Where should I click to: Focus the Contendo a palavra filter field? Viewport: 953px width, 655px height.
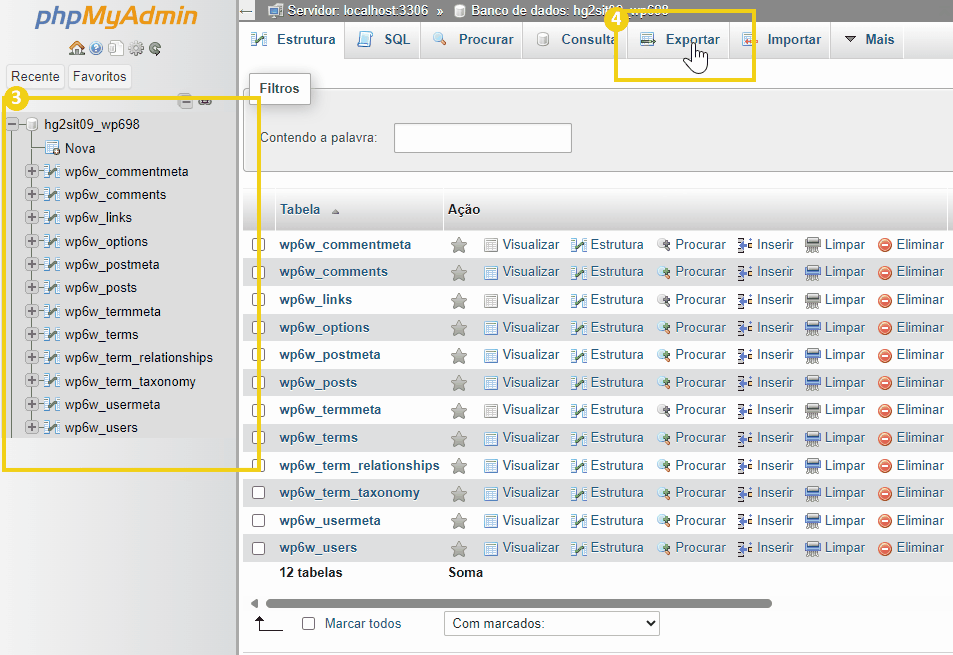[x=483, y=138]
